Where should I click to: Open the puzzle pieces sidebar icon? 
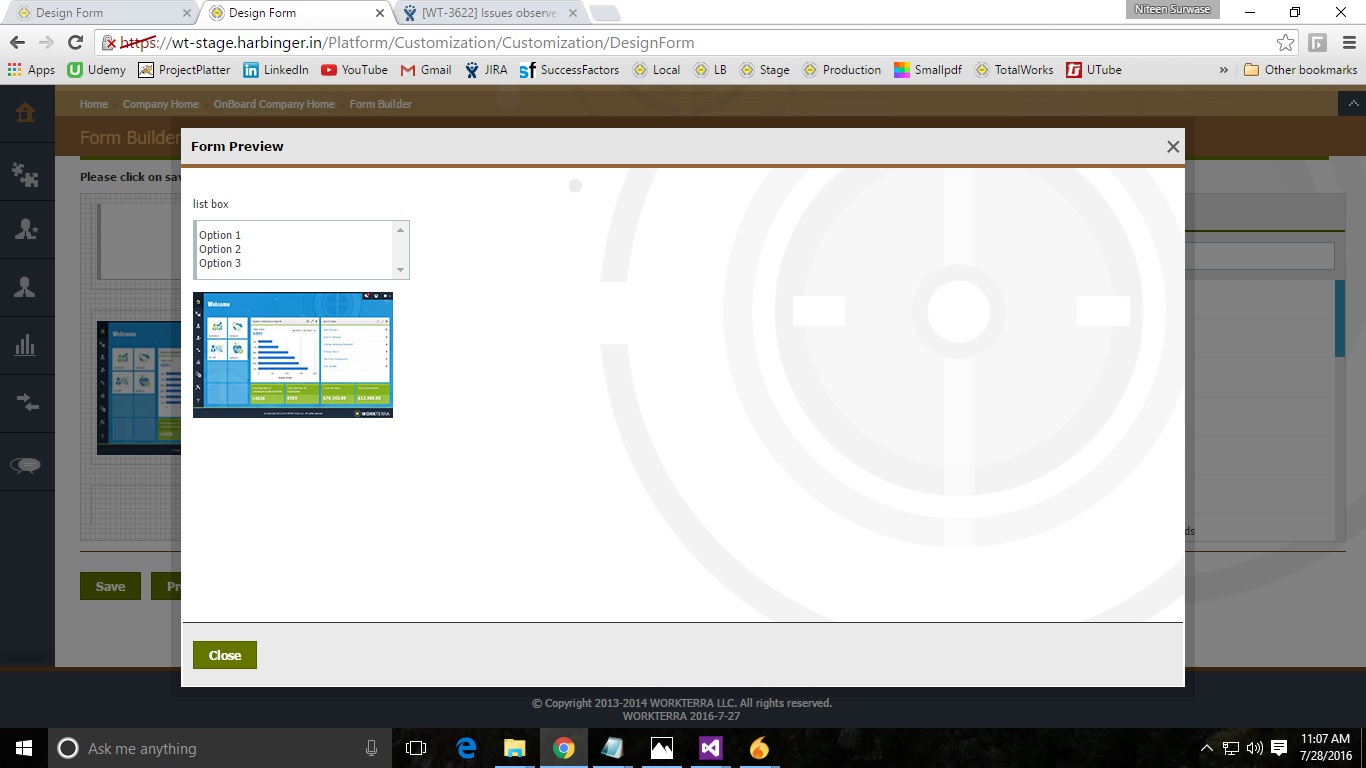26,174
